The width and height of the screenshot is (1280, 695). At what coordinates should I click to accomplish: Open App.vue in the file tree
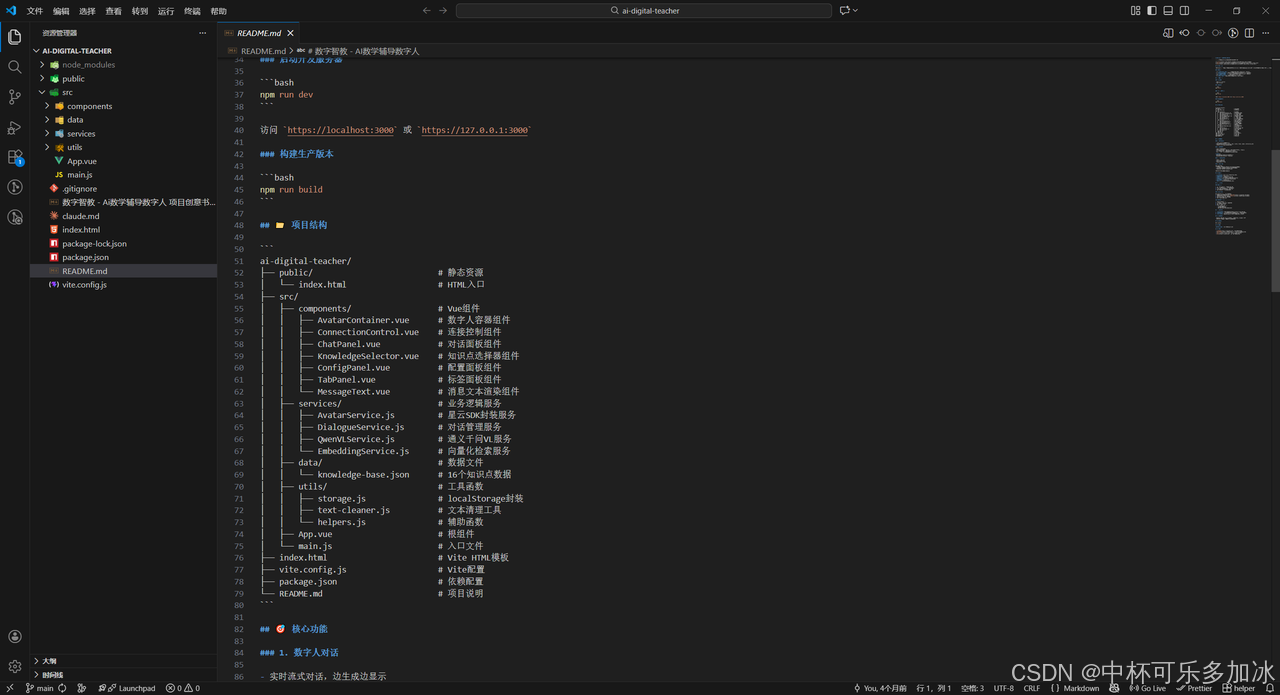click(123, 161)
